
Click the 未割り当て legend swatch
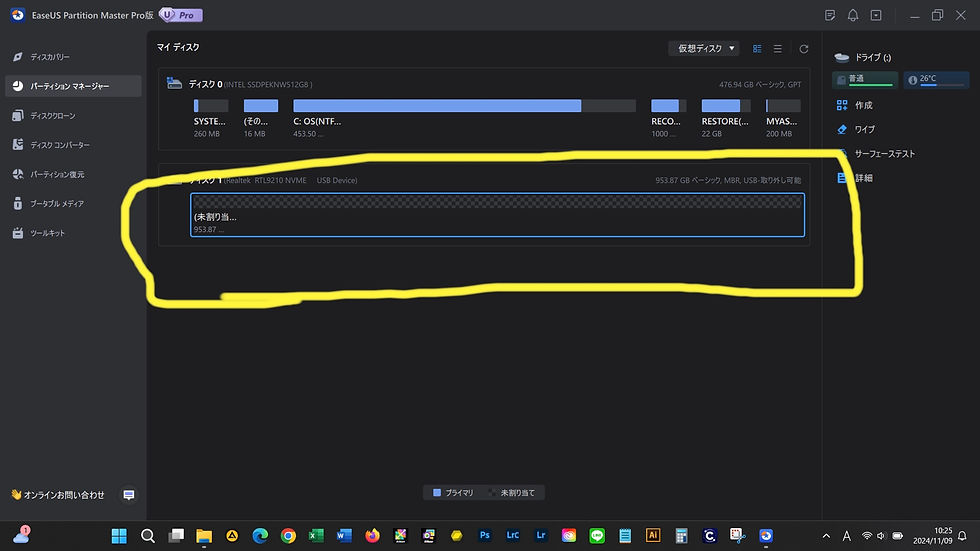492,493
